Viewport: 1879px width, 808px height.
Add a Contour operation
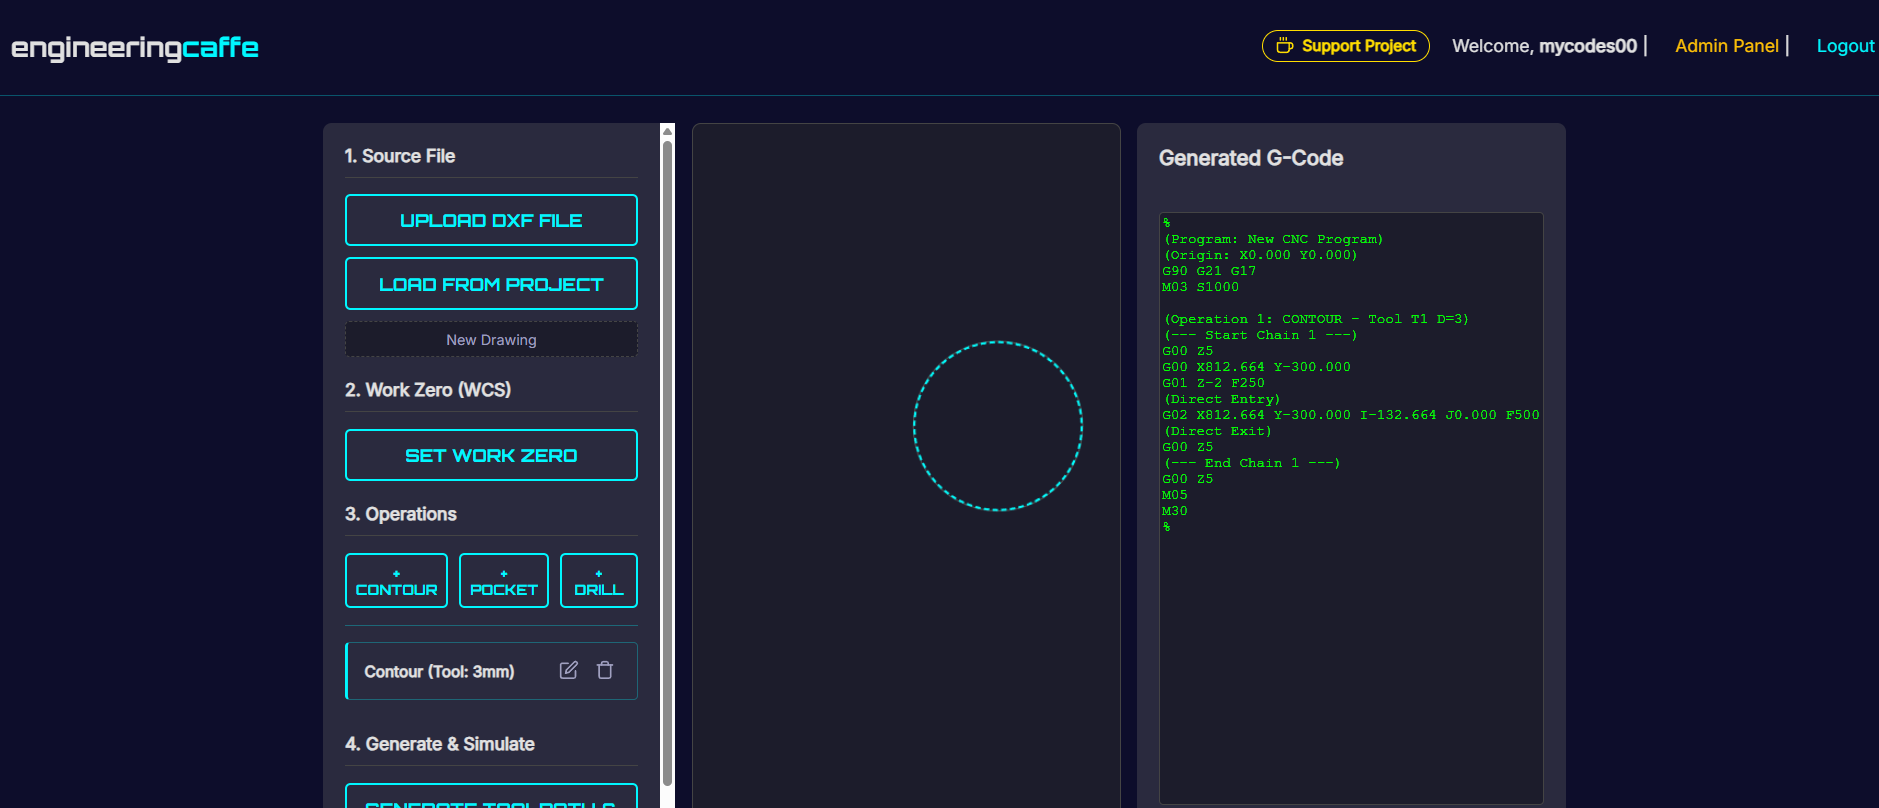[x=396, y=581]
